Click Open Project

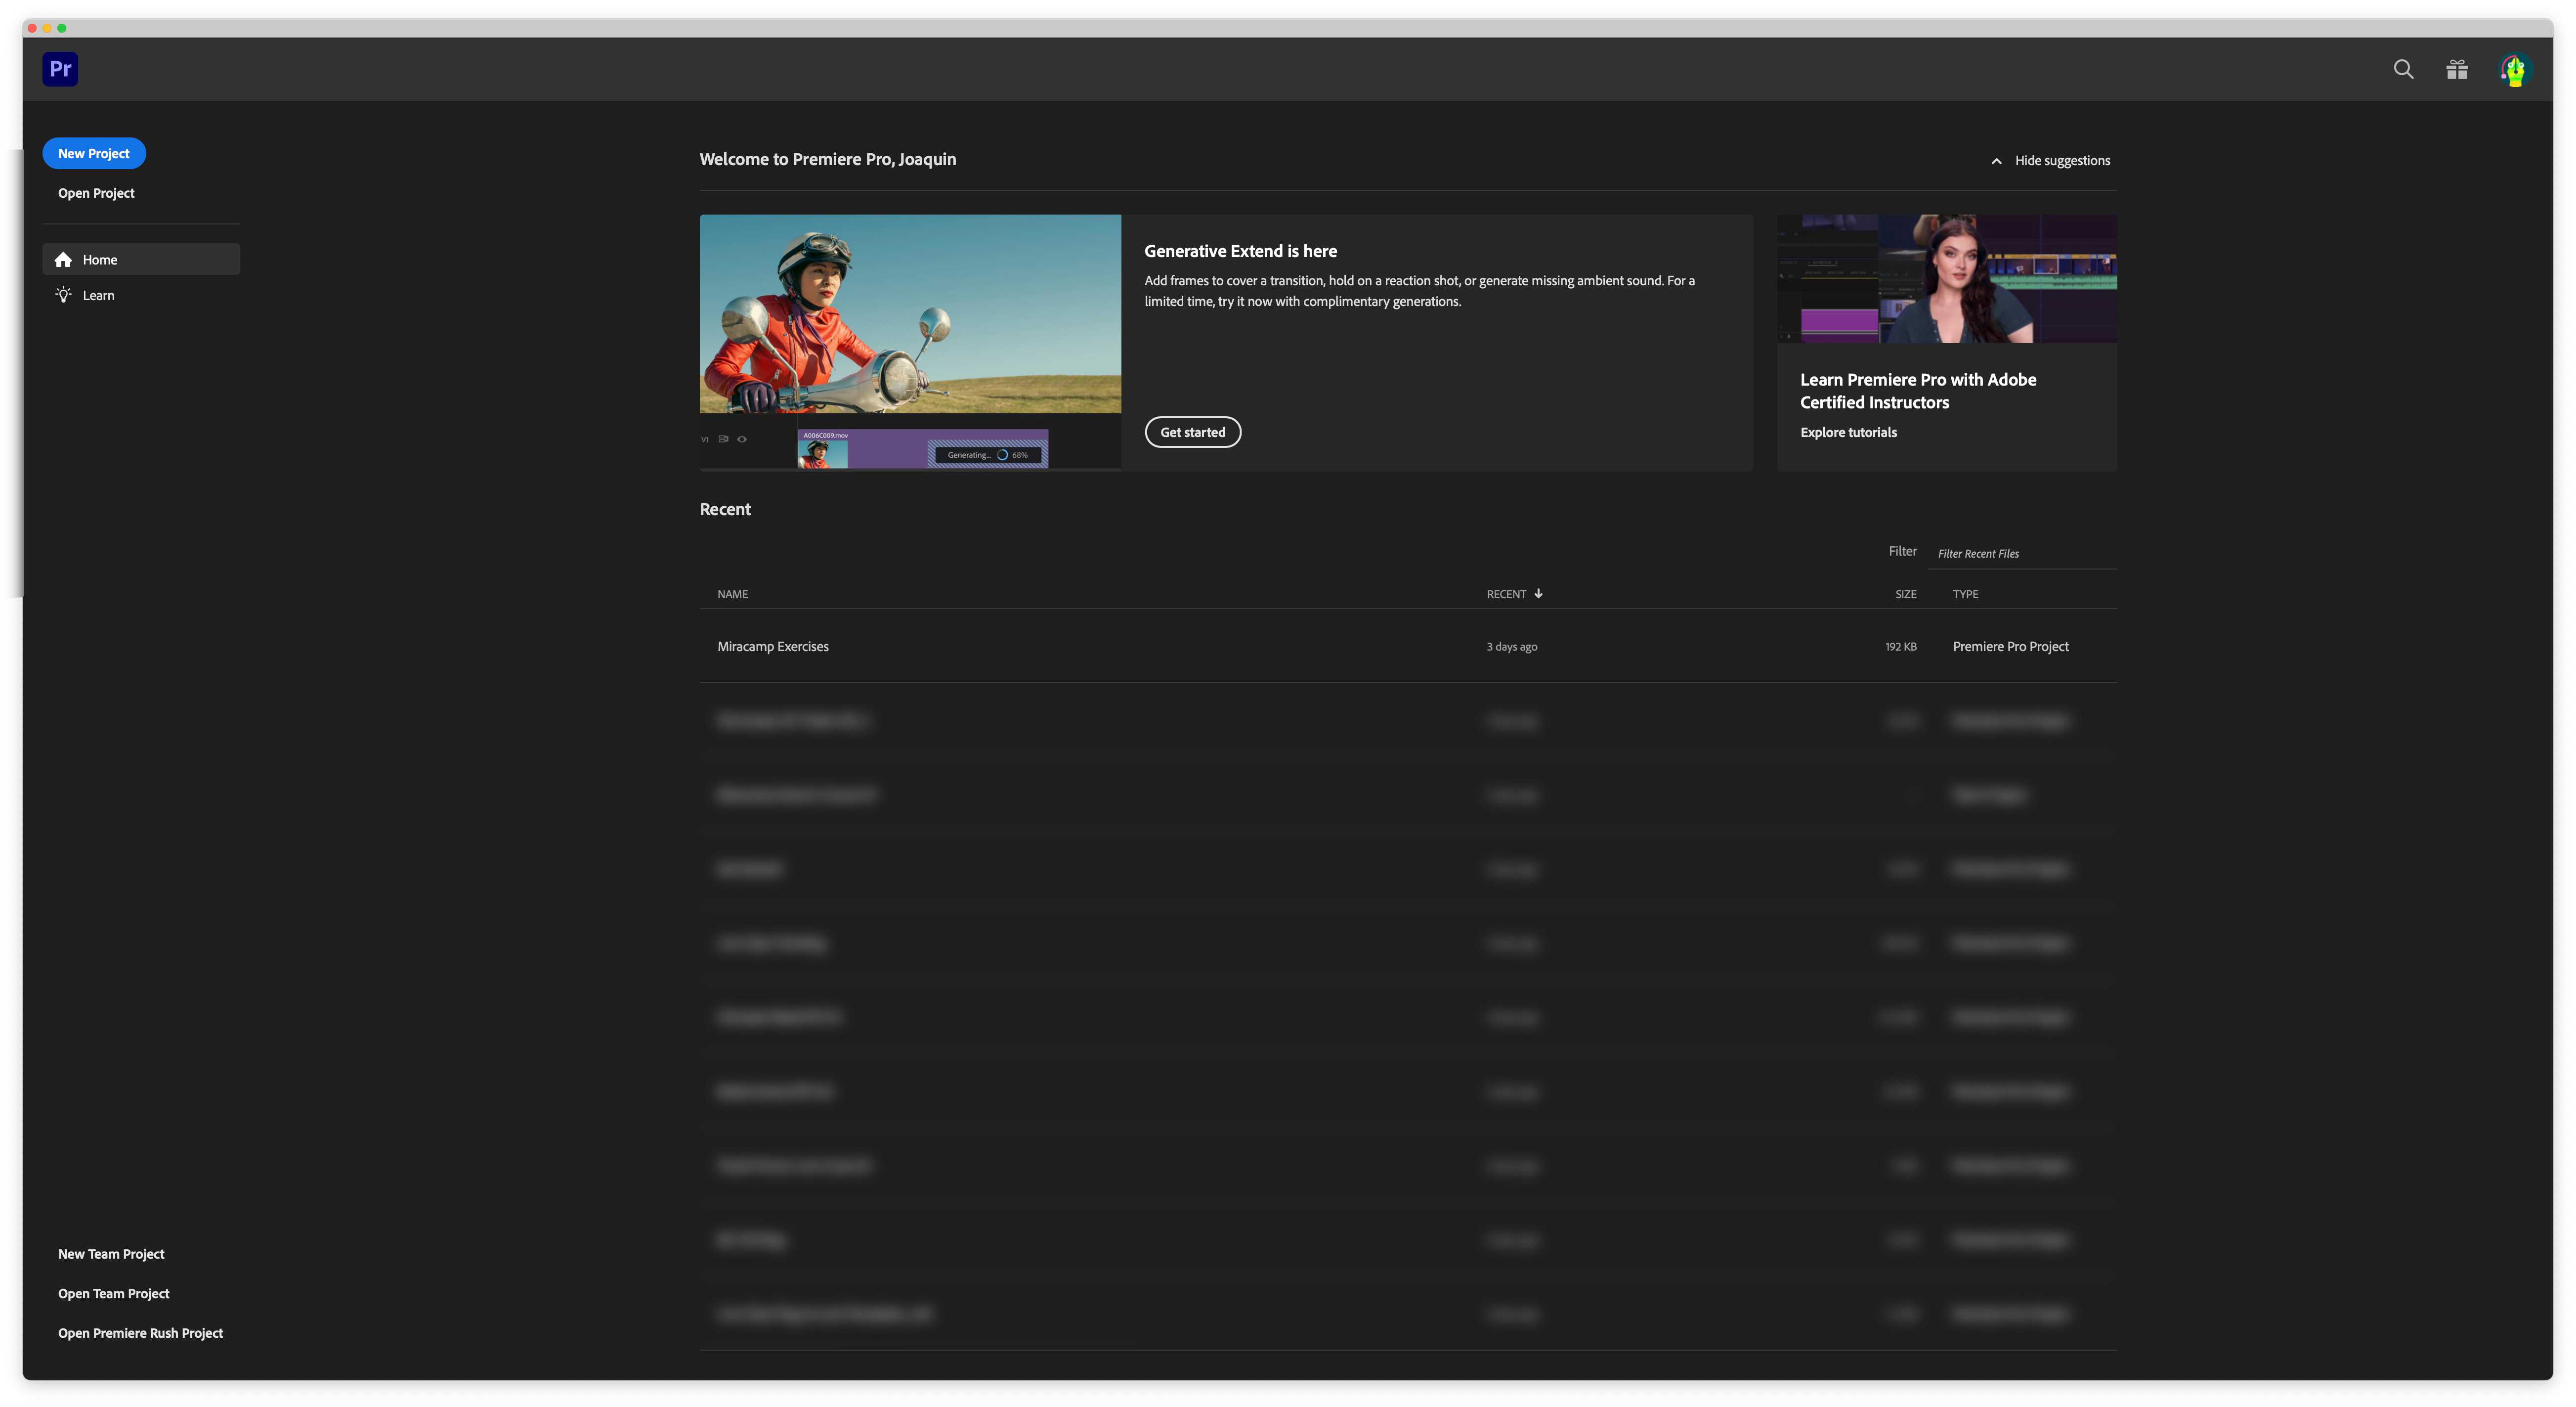pyautogui.click(x=96, y=193)
